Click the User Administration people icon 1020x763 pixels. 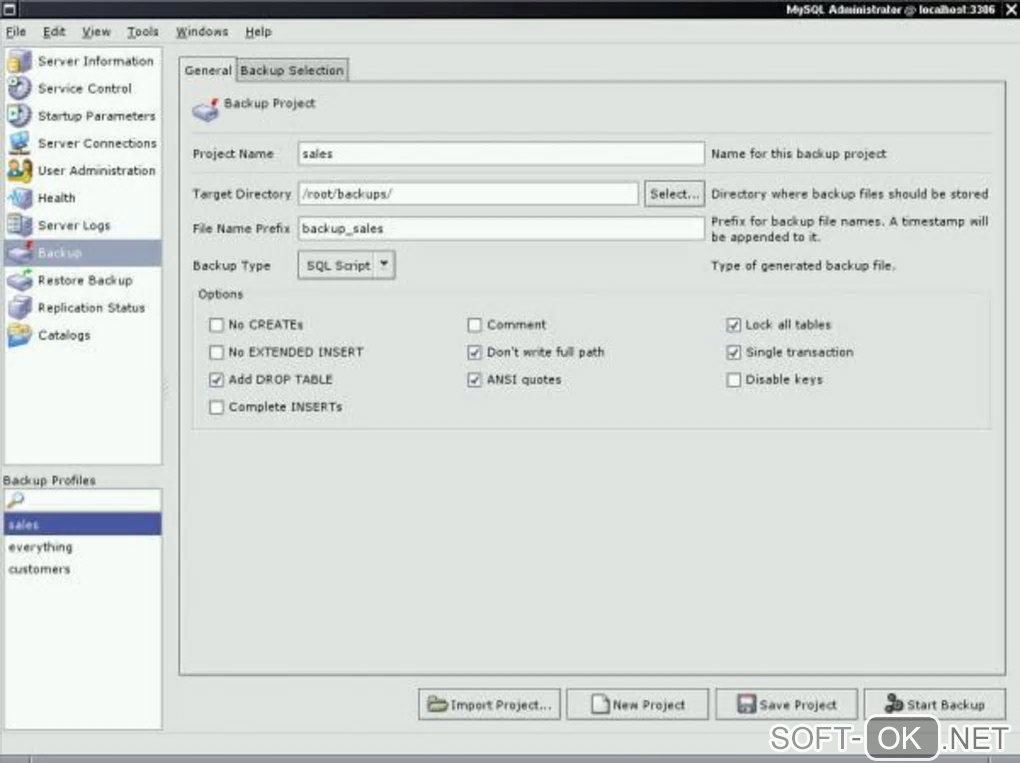coord(20,170)
